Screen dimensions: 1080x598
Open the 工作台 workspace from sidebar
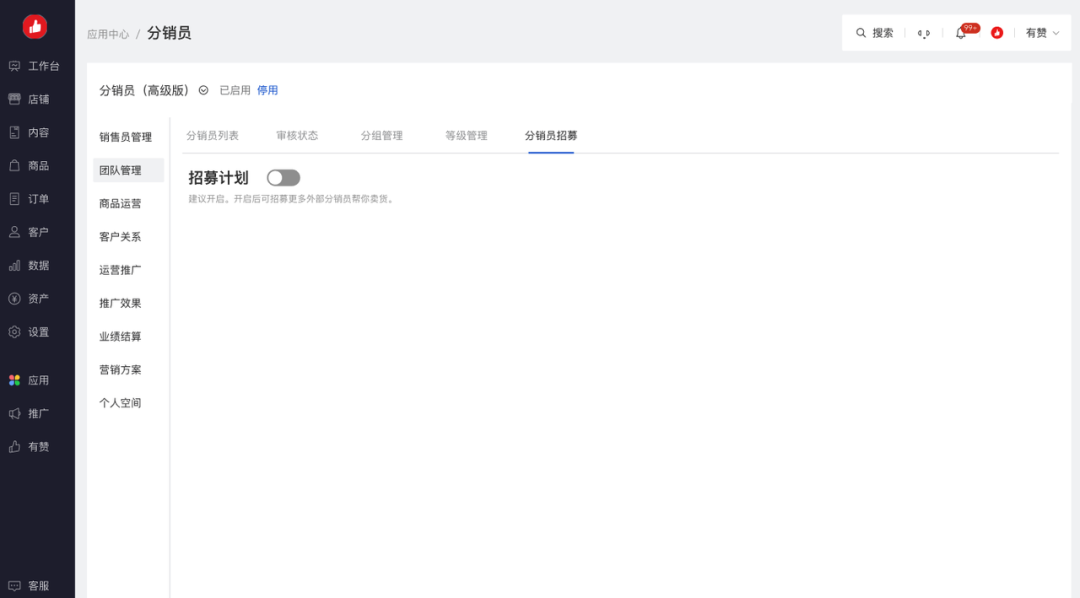click(37, 65)
